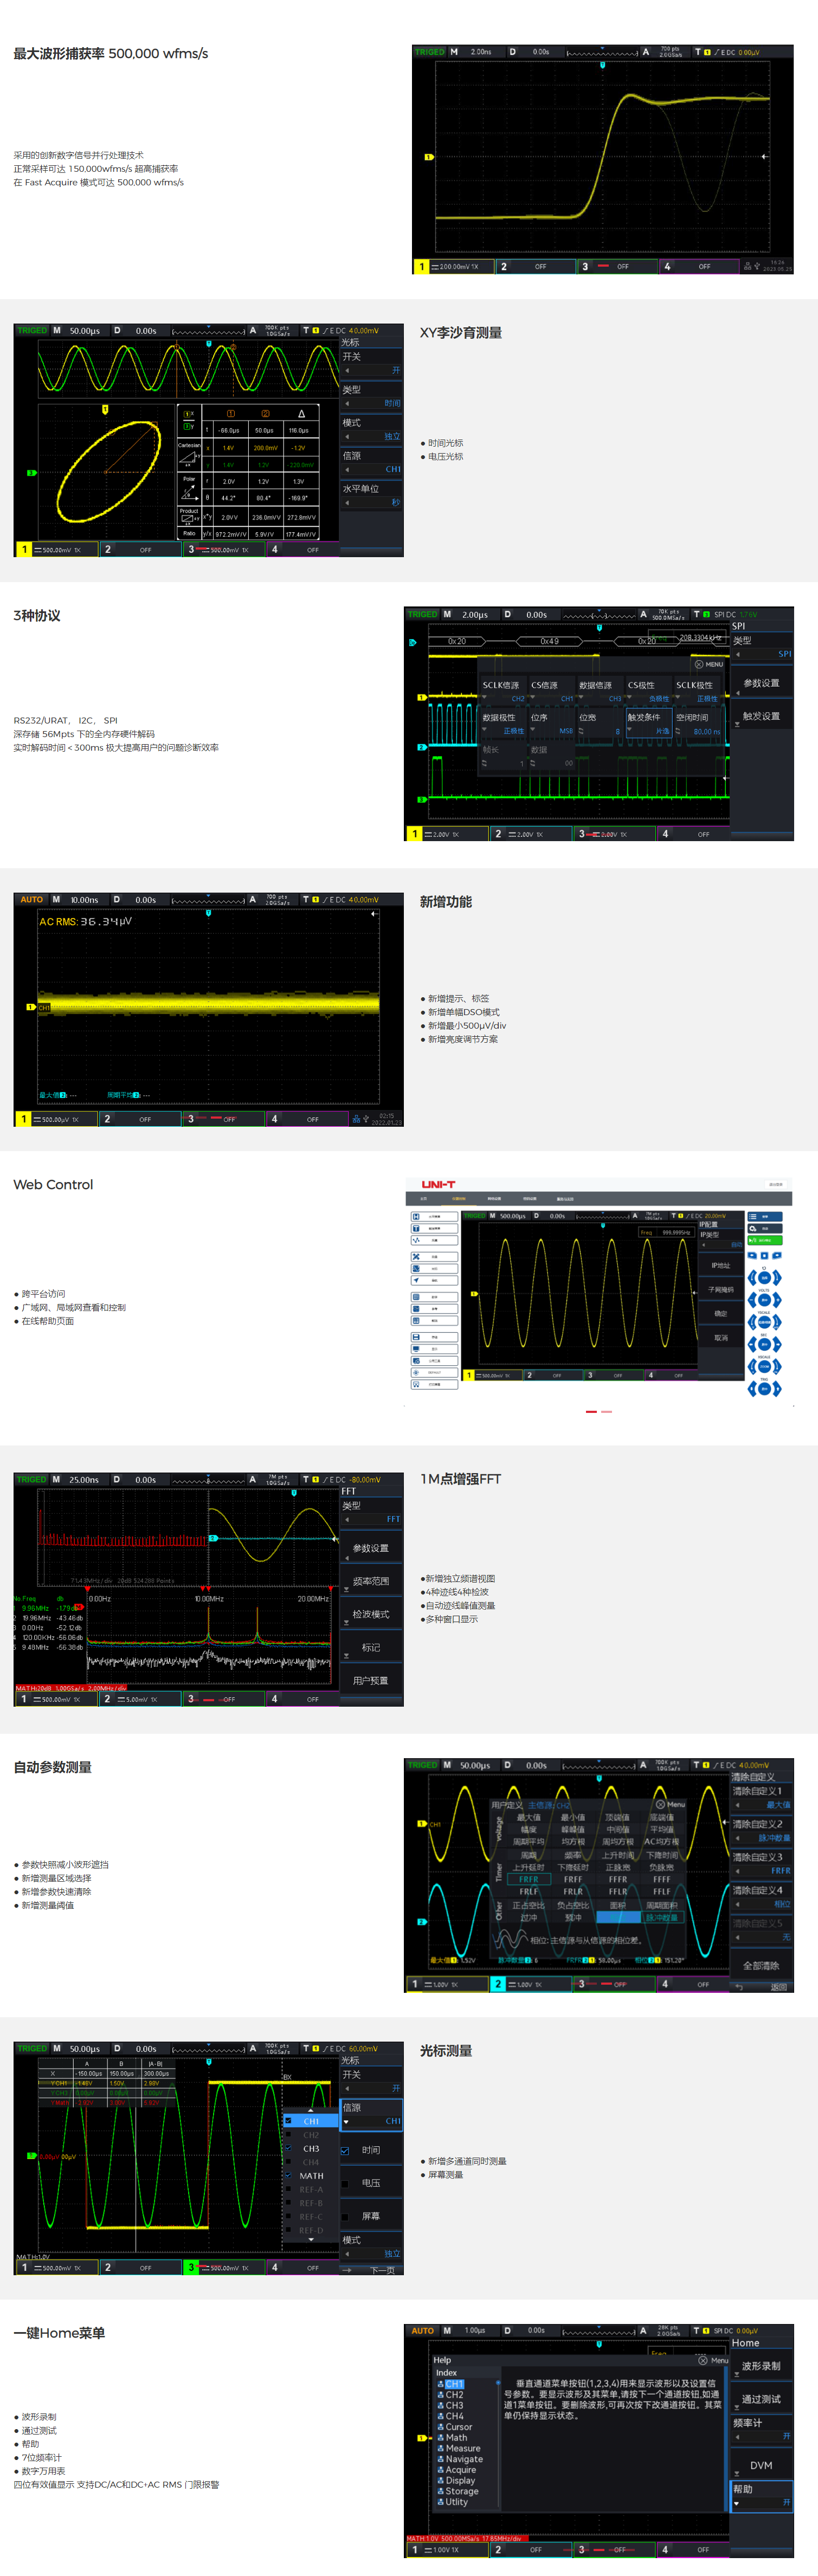Select Cursor in the Help index list
This screenshot has height=2576, width=818.
pos(458,2426)
